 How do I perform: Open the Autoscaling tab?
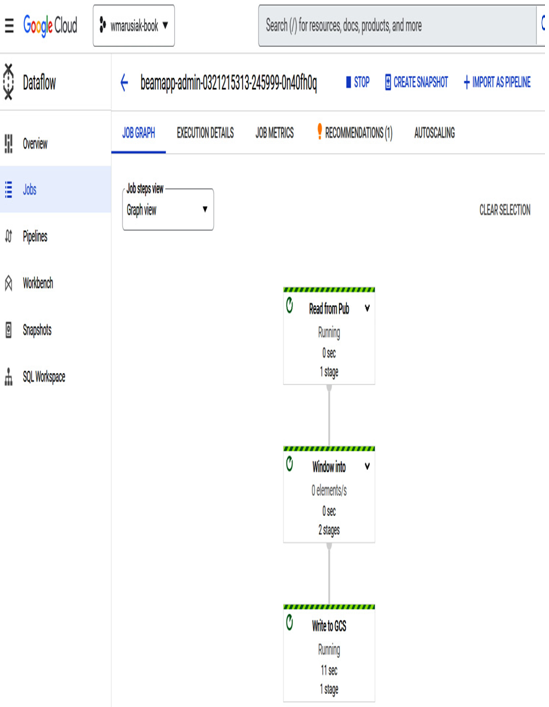point(435,133)
